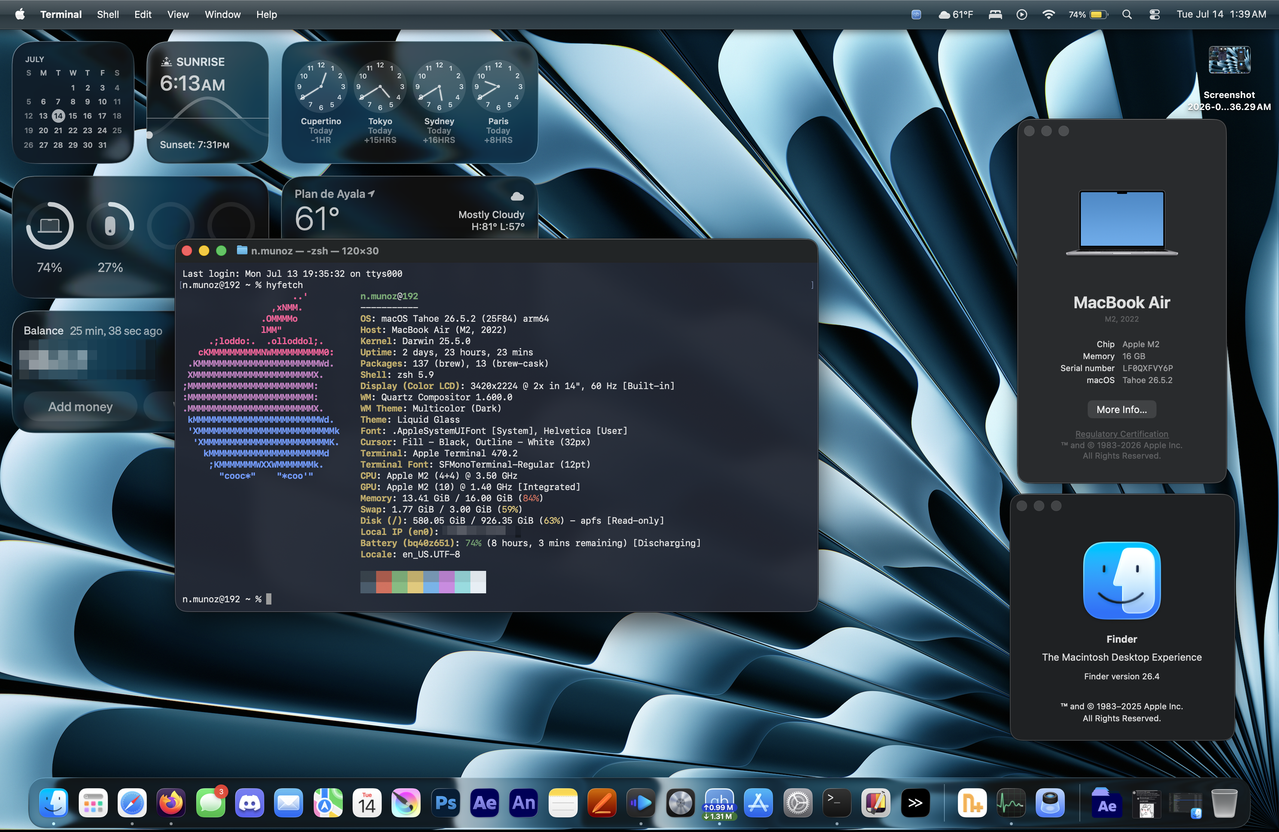Open Activity Monitor in the dock
The width and height of the screenshot is (1279, 832).
tap(1010, 802)
